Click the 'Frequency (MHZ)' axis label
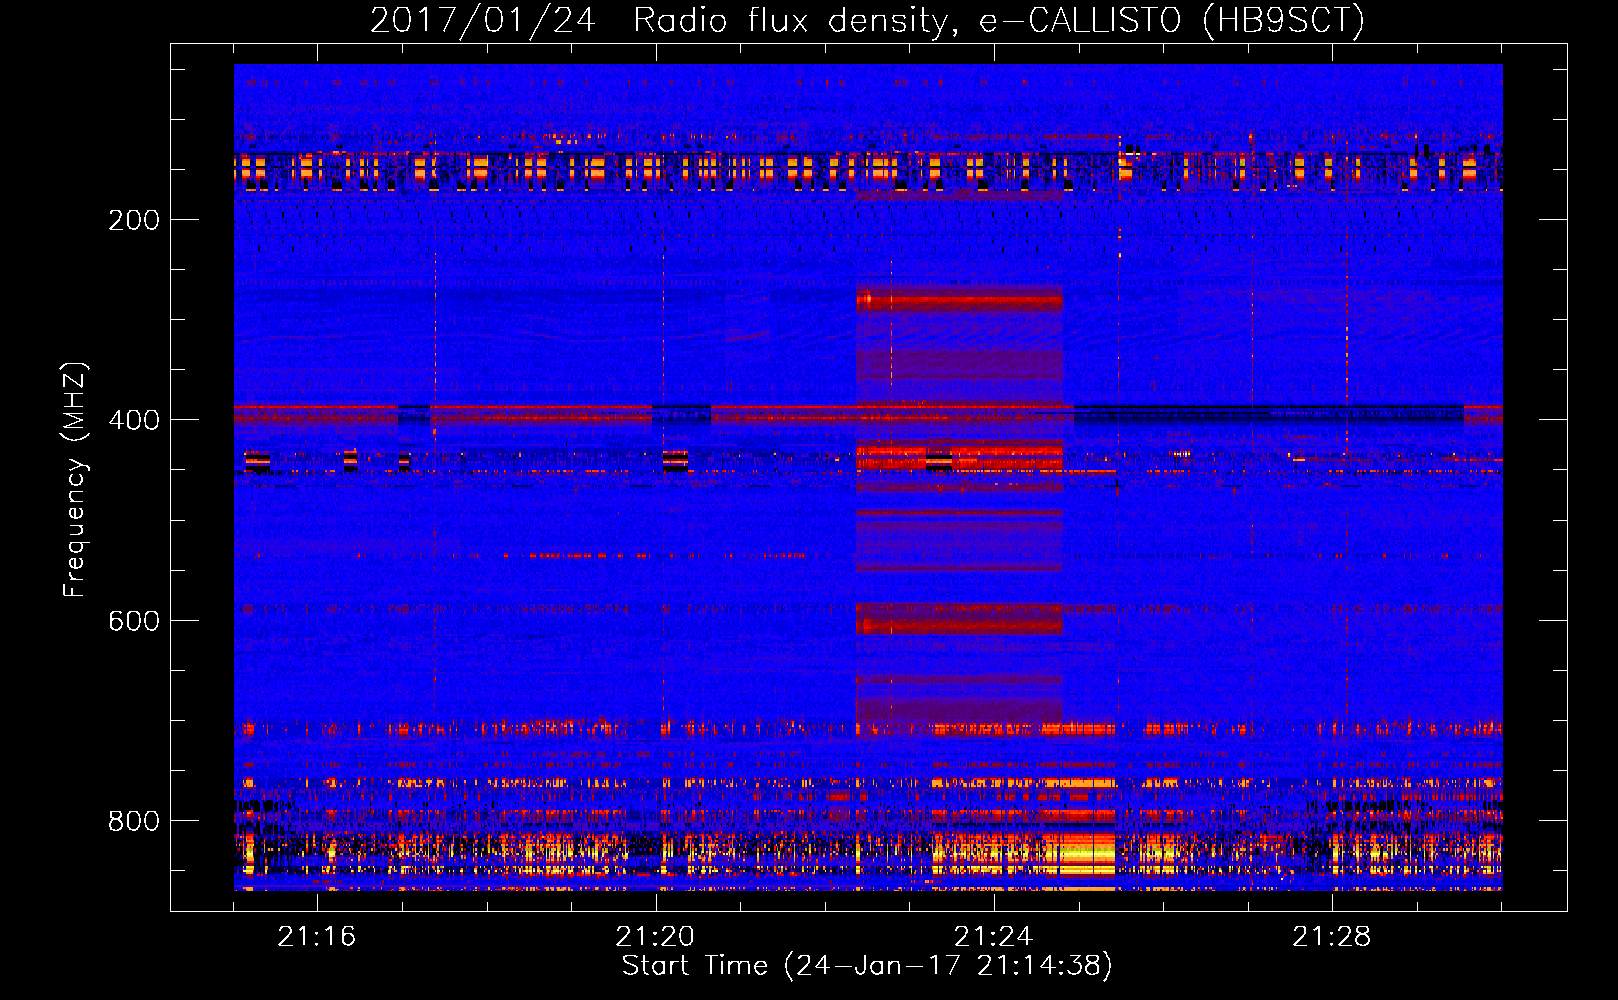This screenshot has height=1000, width=1618. coord(75,480)
